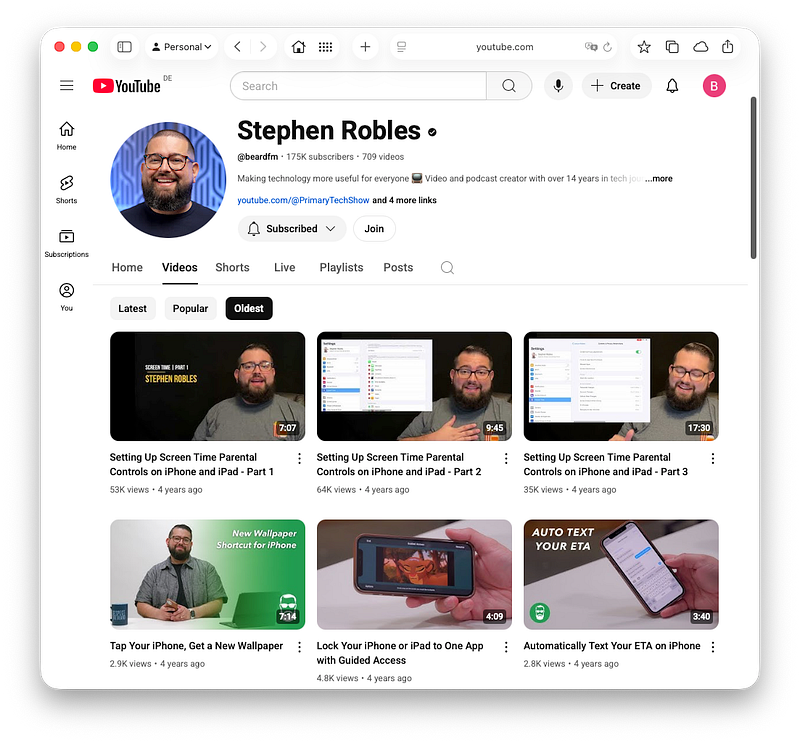The image size is (800, 743).
Task: Go forward with the browser forward arrow
Action: [263, 47]
